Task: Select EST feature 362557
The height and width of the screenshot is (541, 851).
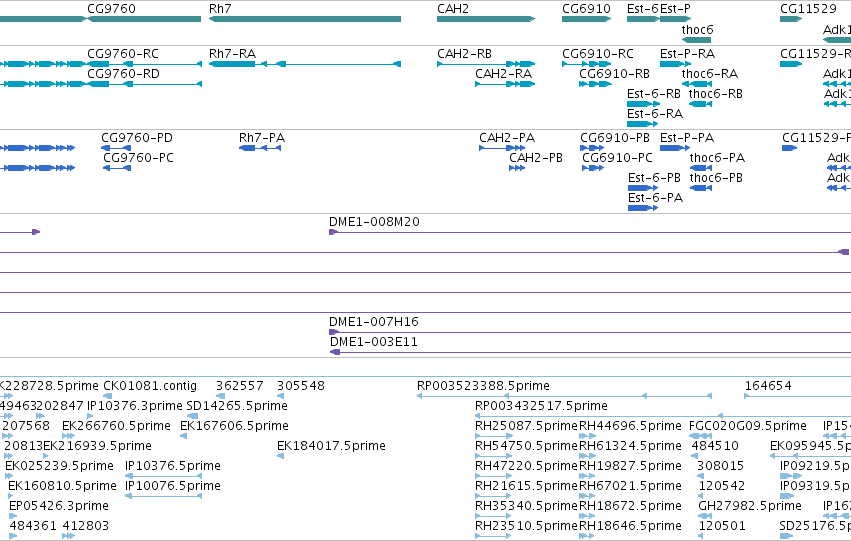Action: [x=239, y=386]
